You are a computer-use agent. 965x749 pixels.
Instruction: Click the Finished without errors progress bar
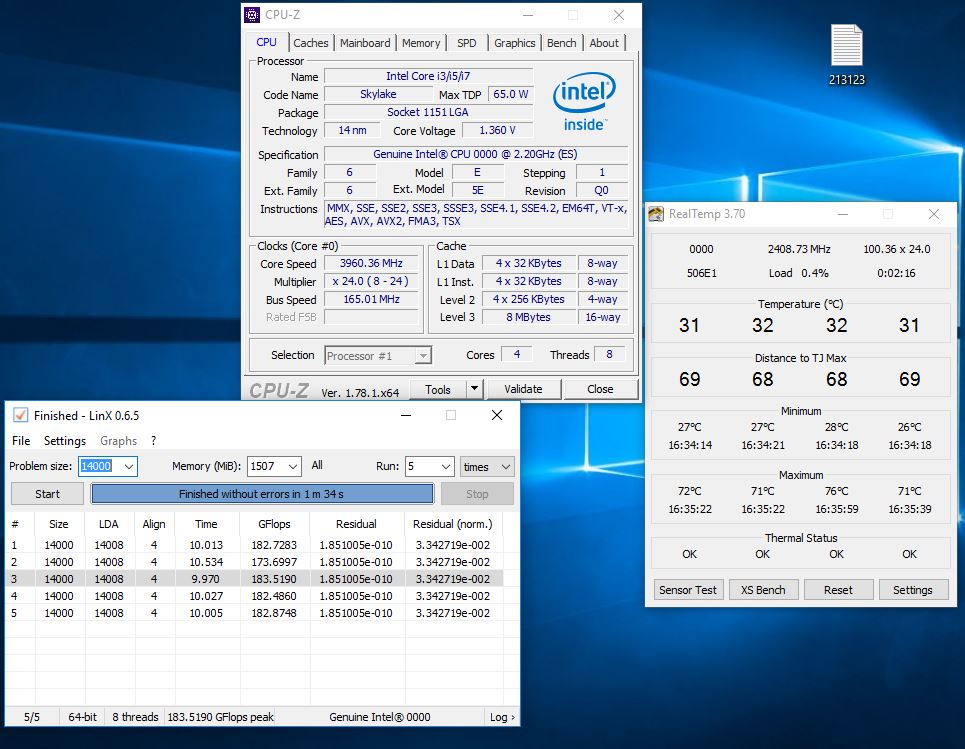[x=262, y=494]
